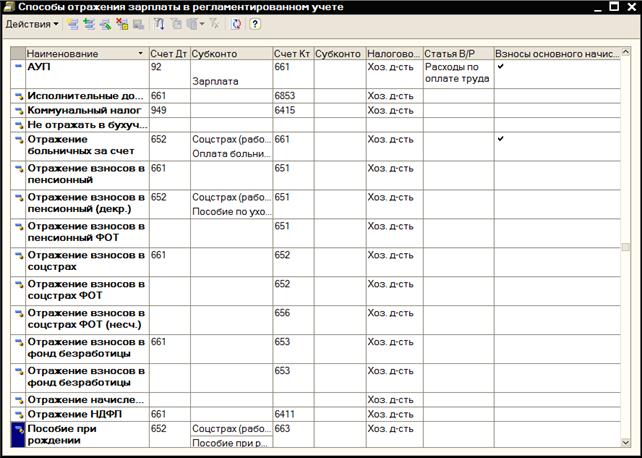Click the Mark for deletion toolbar icon
Image resolution: width=642 pixels, height=458 pixels.
pyautogui.click(x=122, y=24)
